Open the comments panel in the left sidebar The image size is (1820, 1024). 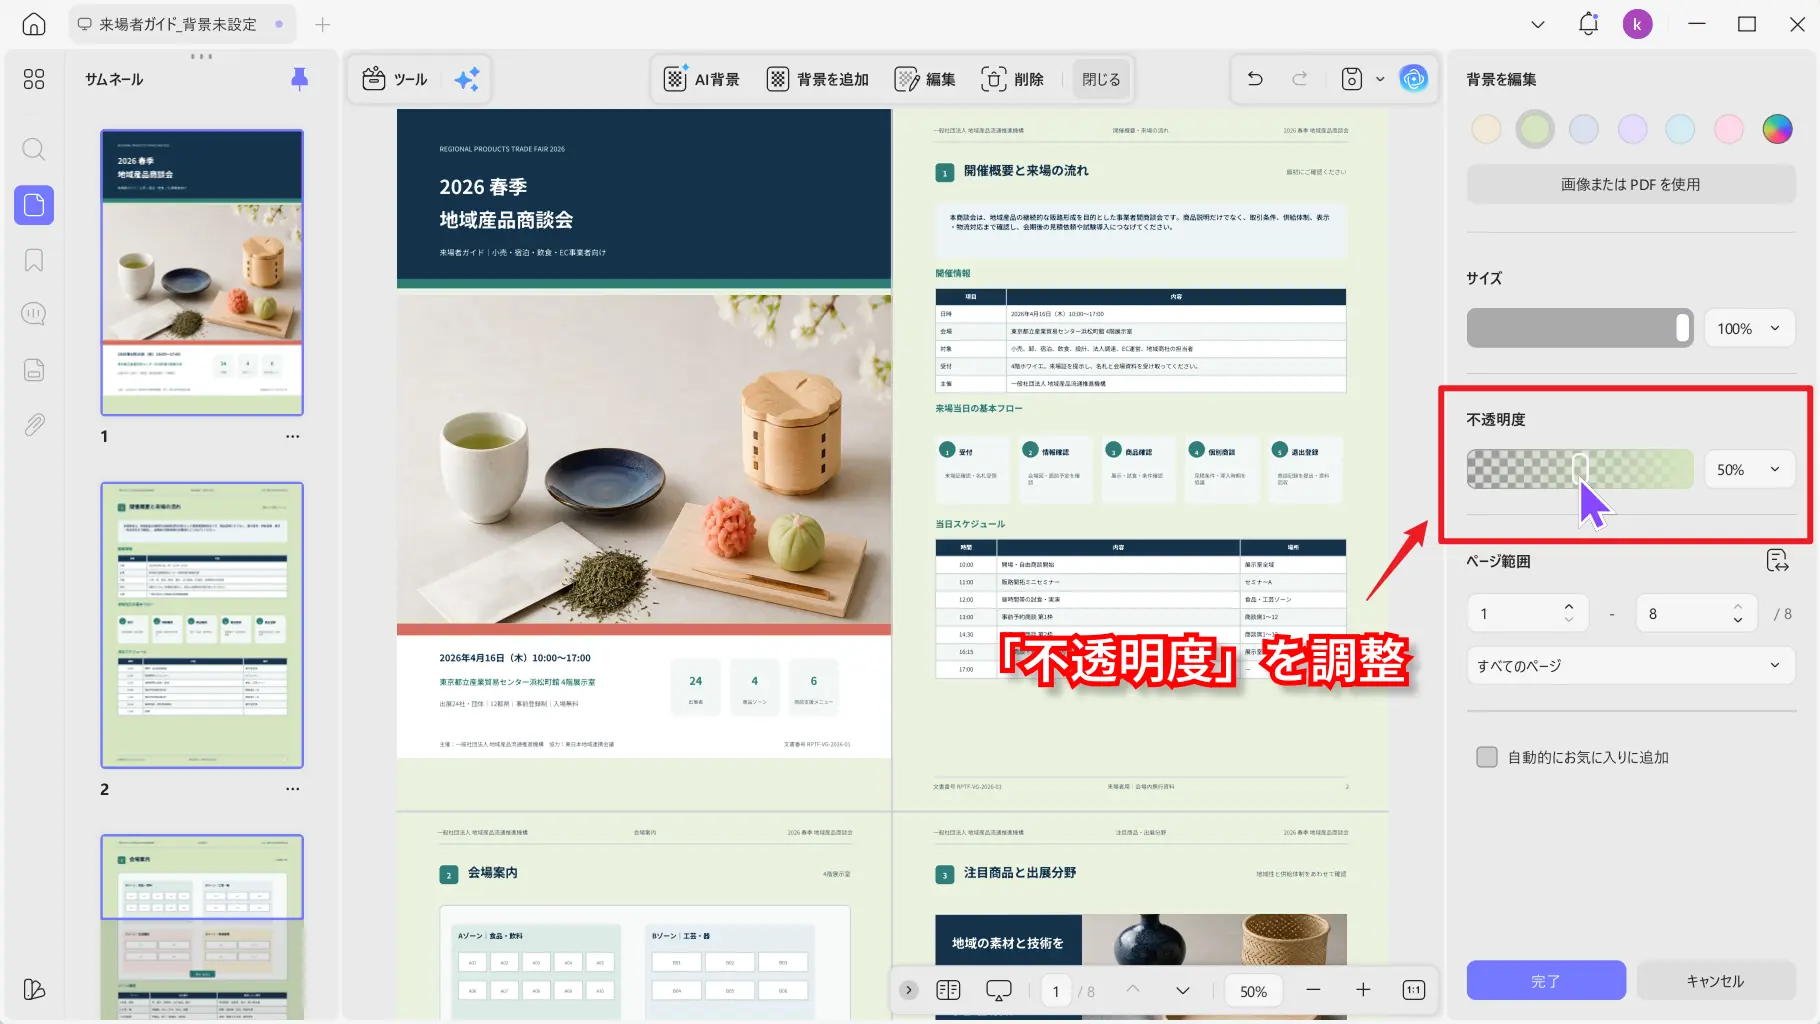(x=34, y=314)
